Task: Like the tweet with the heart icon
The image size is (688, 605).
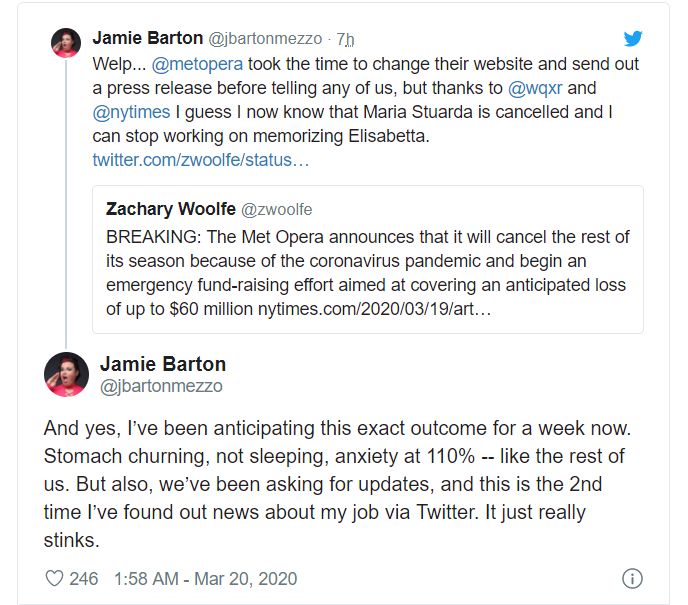Action: pos(54,578)
